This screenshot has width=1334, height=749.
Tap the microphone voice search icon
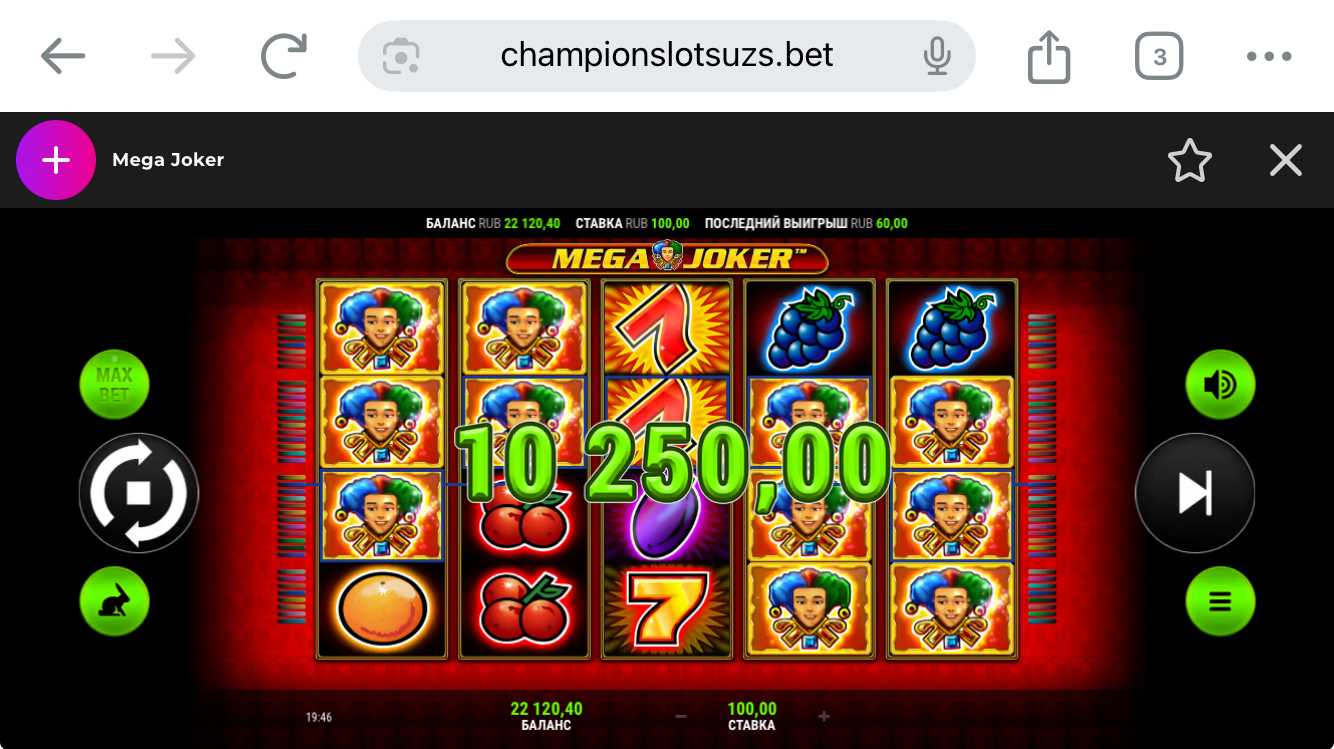tap(937, 56)
